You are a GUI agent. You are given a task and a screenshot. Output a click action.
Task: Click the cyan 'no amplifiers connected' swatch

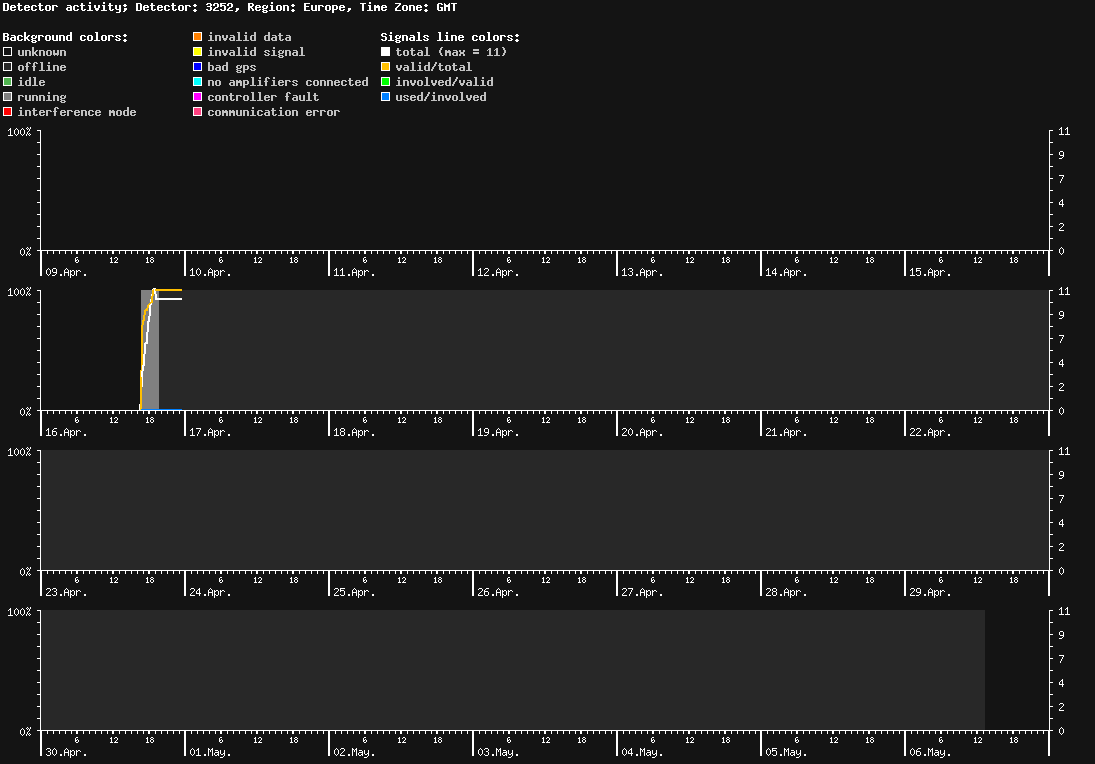tap(198, 82)
